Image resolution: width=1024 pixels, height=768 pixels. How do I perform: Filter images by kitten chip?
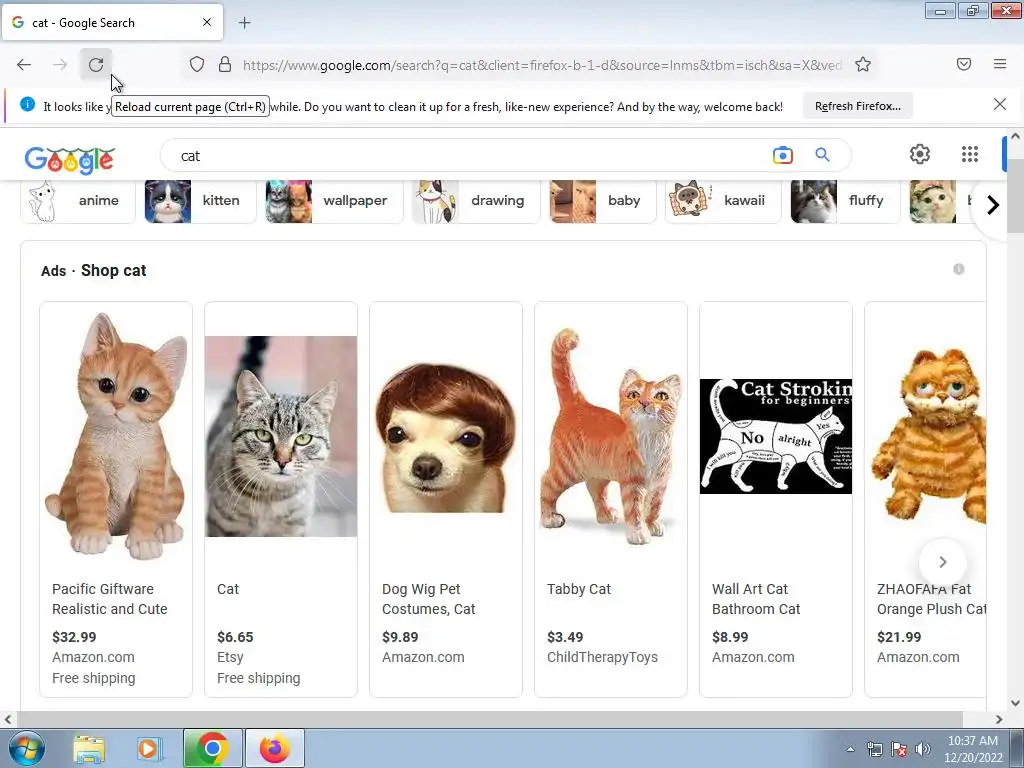coord(200,201)
